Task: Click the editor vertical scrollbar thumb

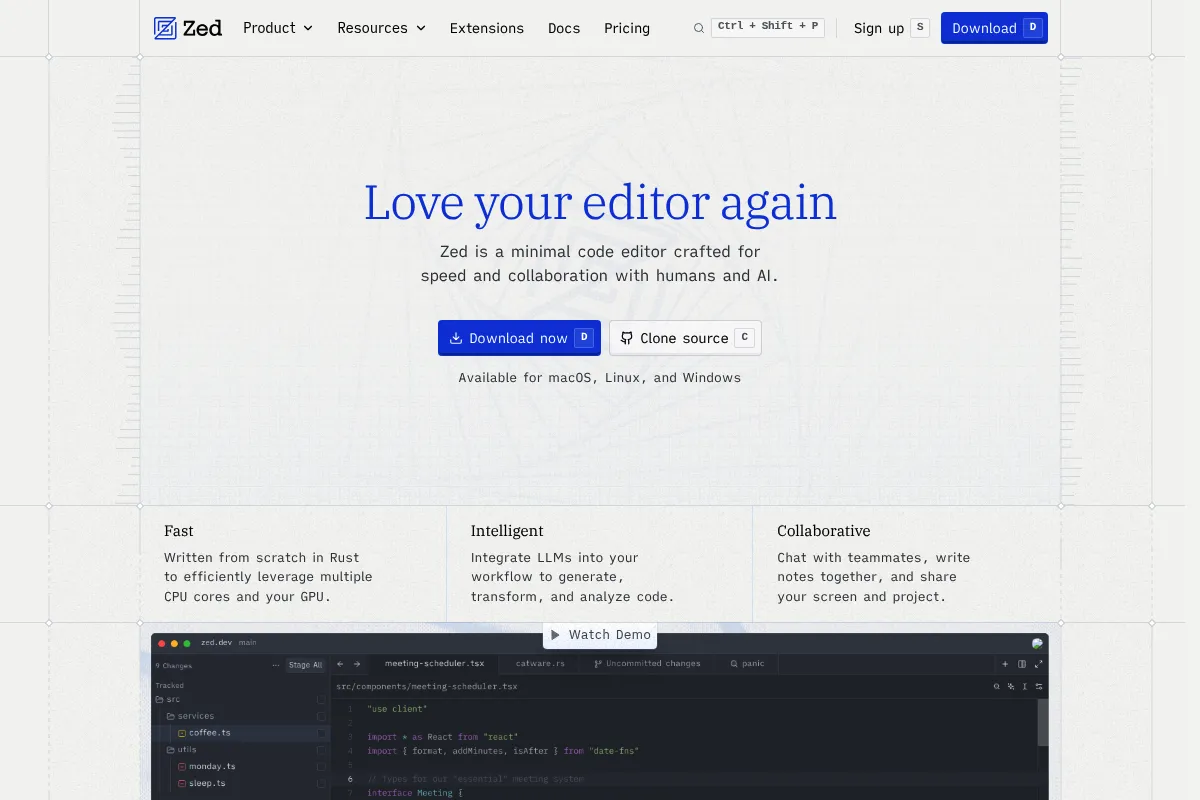Action: [x=1043, y=721]
